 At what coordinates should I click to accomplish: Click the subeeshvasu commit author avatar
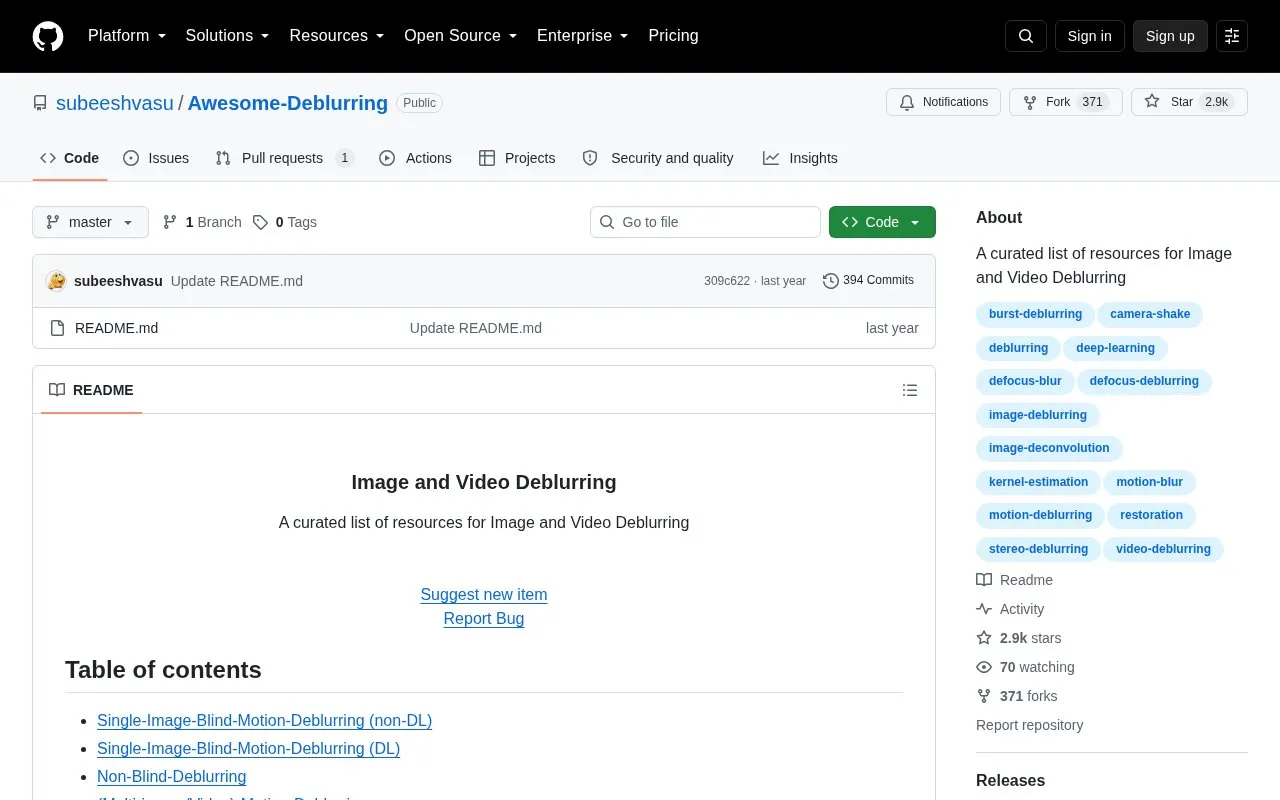tap(56, 281)
